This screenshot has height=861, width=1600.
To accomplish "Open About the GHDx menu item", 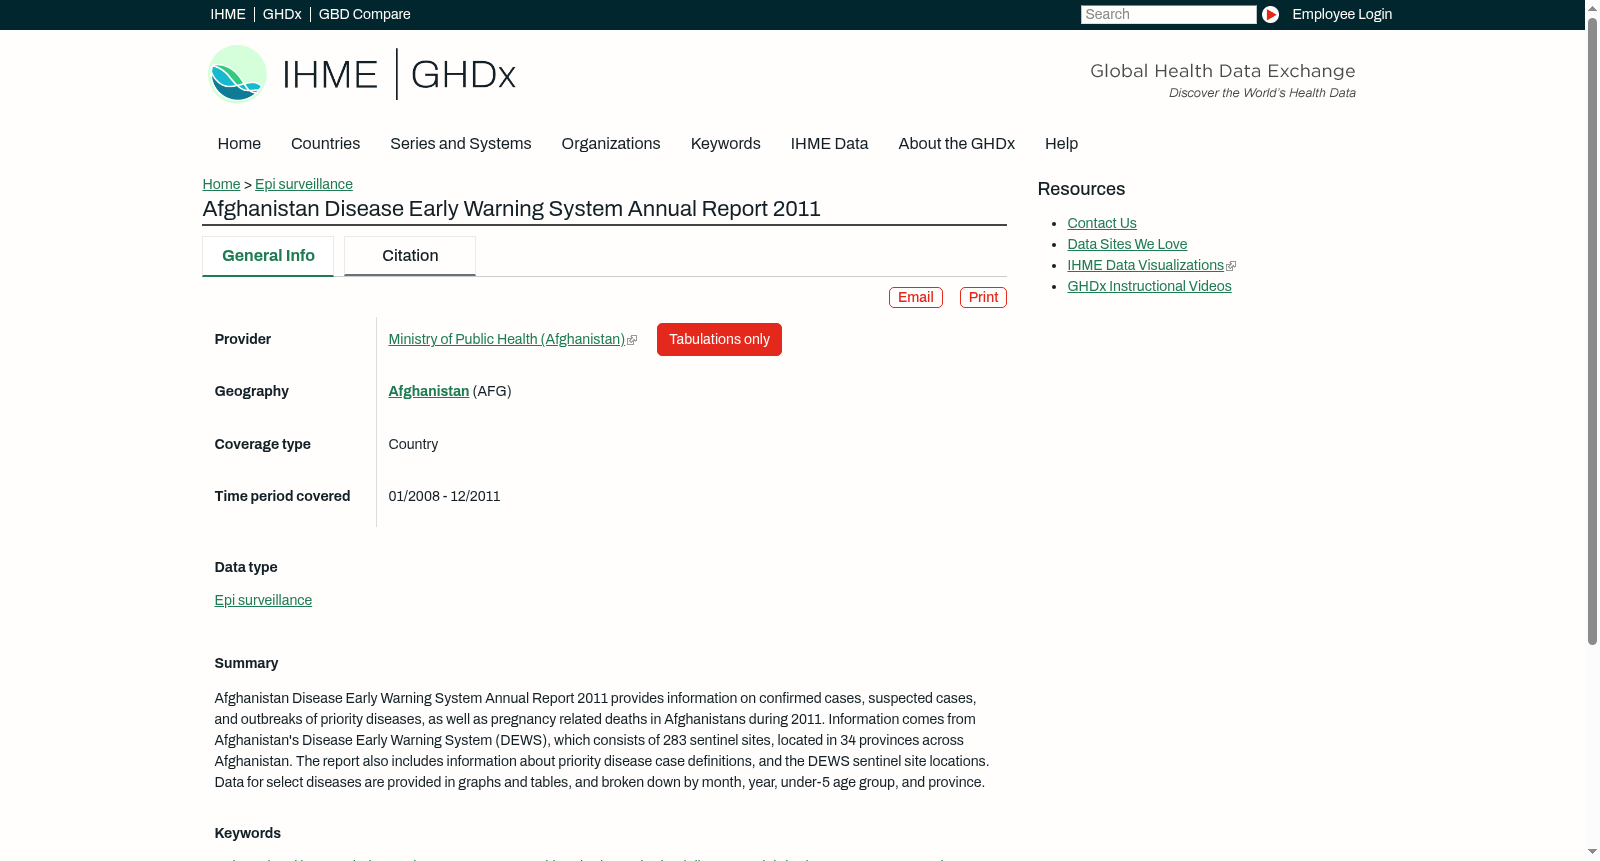I will [956, 144].
